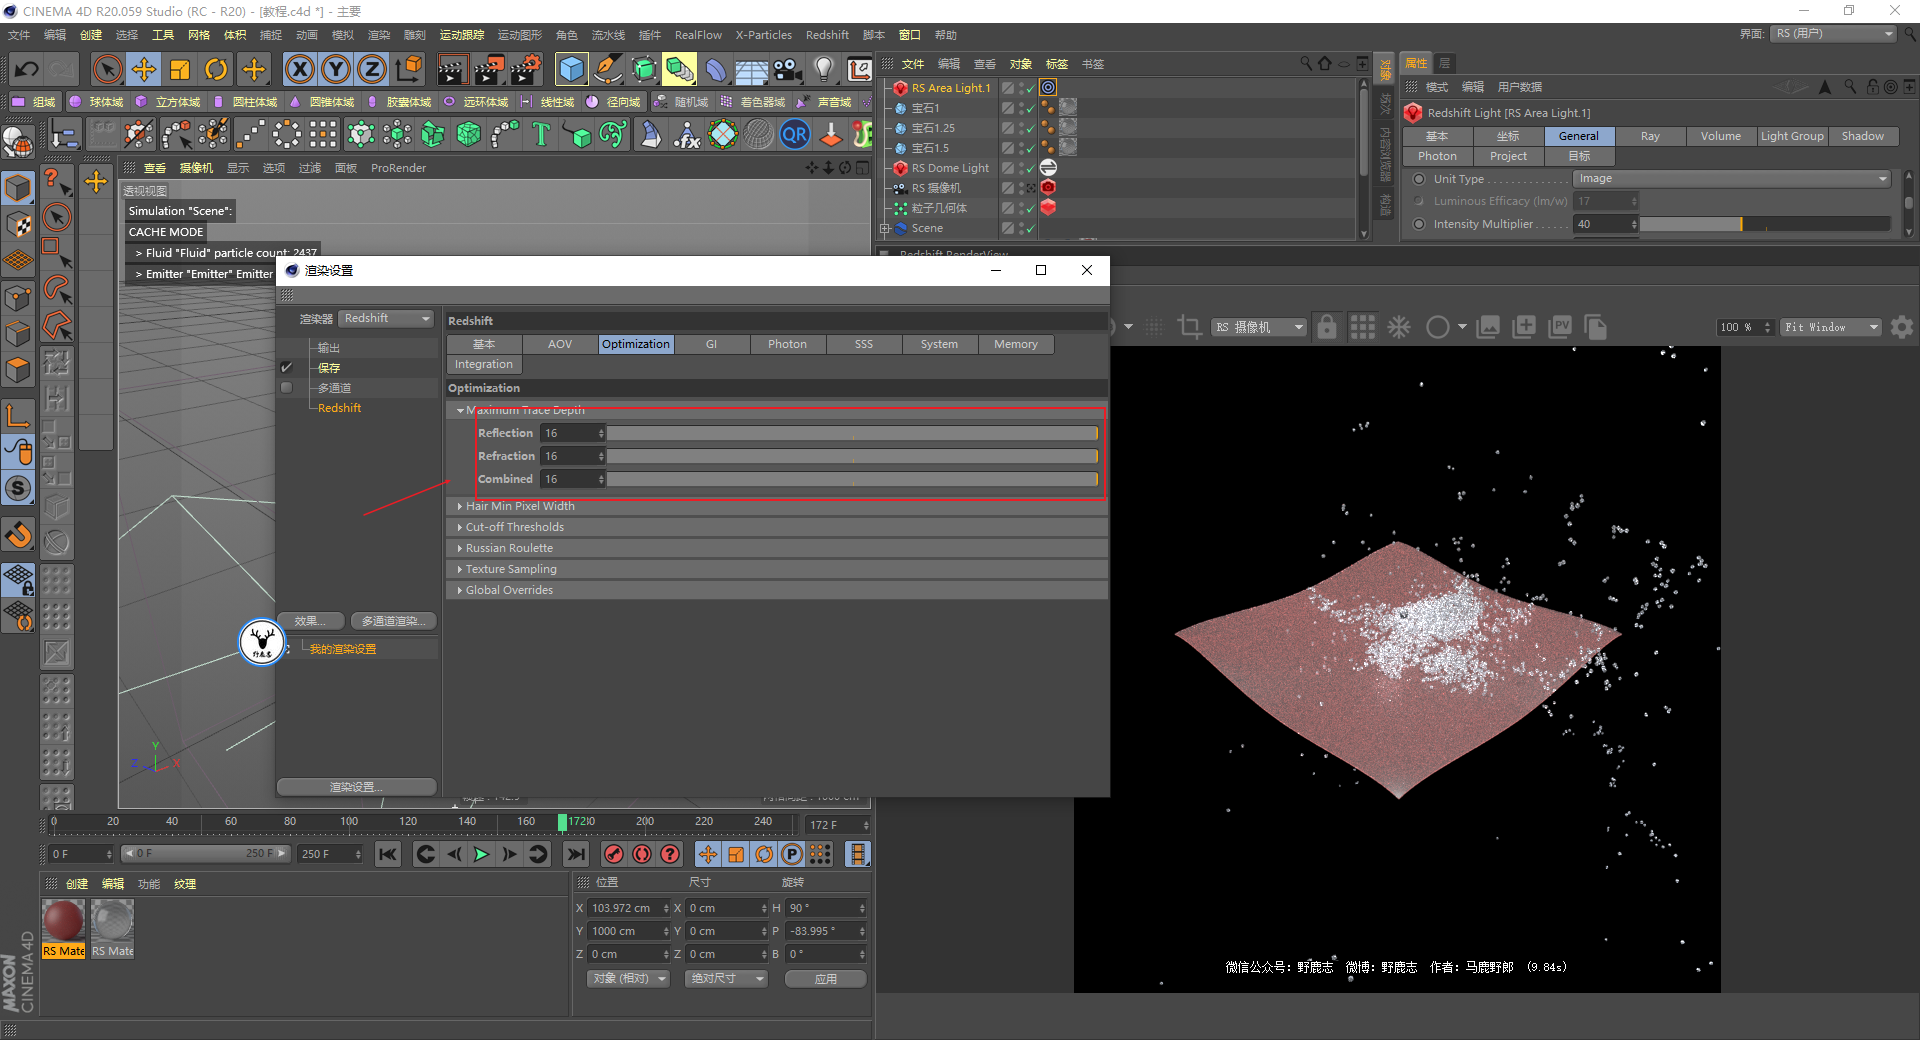Click the Enable Snap S icon
The width and height of the screenshot is (1920, 1040).
(18, 489)
